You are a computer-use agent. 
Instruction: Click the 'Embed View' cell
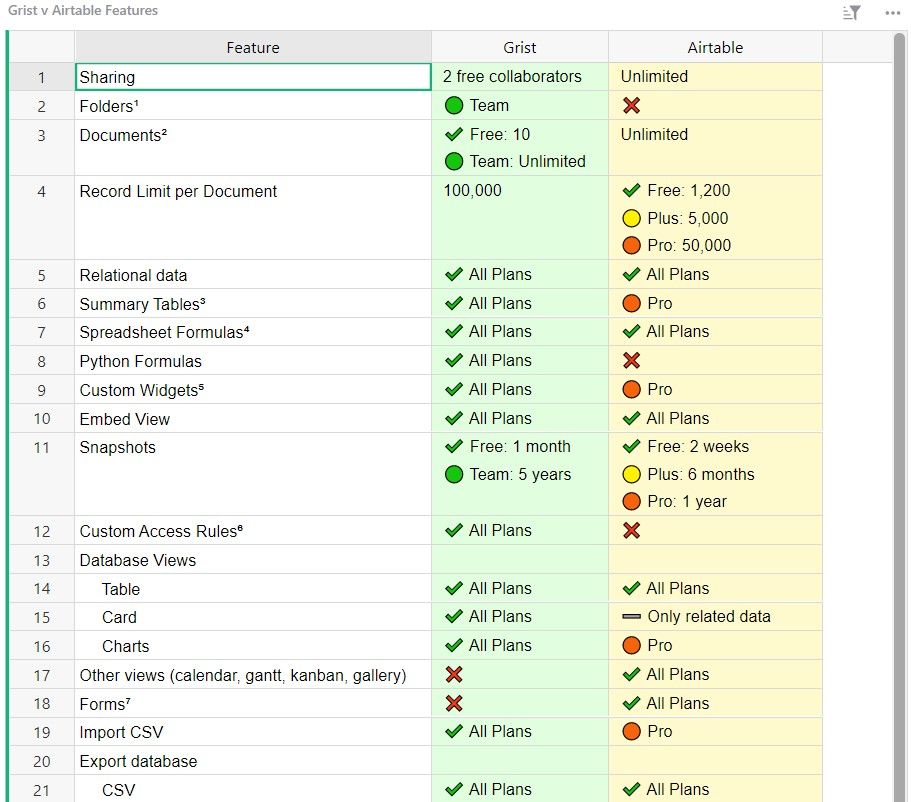click(x=253, y=418)
